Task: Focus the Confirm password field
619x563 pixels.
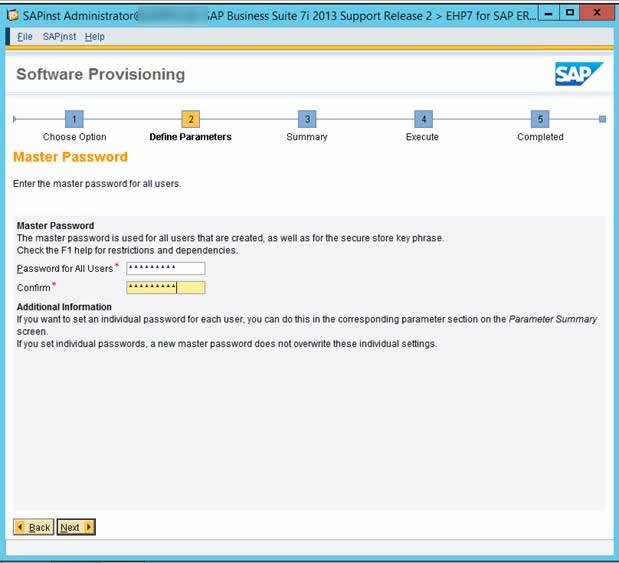Action: pos(166,287)
